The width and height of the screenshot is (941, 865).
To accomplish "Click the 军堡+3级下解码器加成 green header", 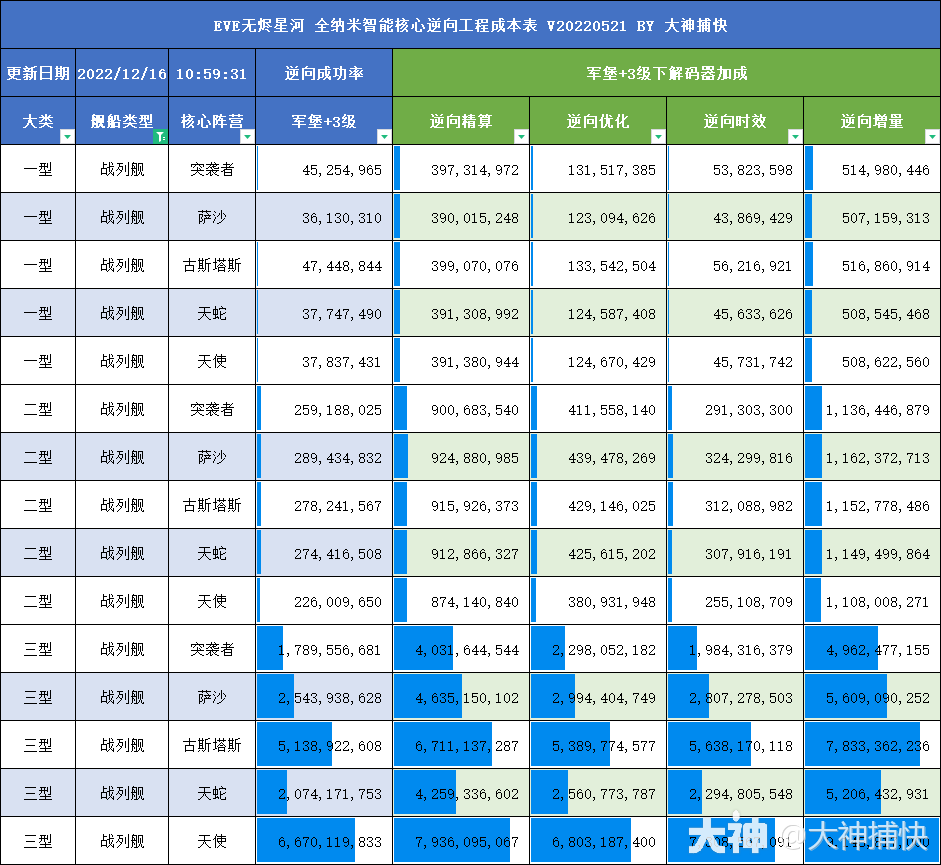I will [x=666, y=72].
